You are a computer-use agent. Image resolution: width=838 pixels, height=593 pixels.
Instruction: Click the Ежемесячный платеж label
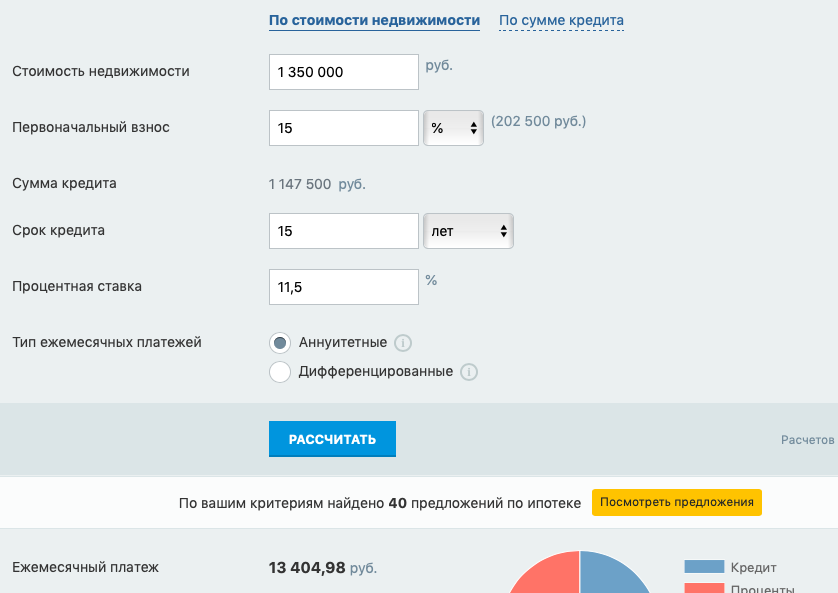[86, 567]
